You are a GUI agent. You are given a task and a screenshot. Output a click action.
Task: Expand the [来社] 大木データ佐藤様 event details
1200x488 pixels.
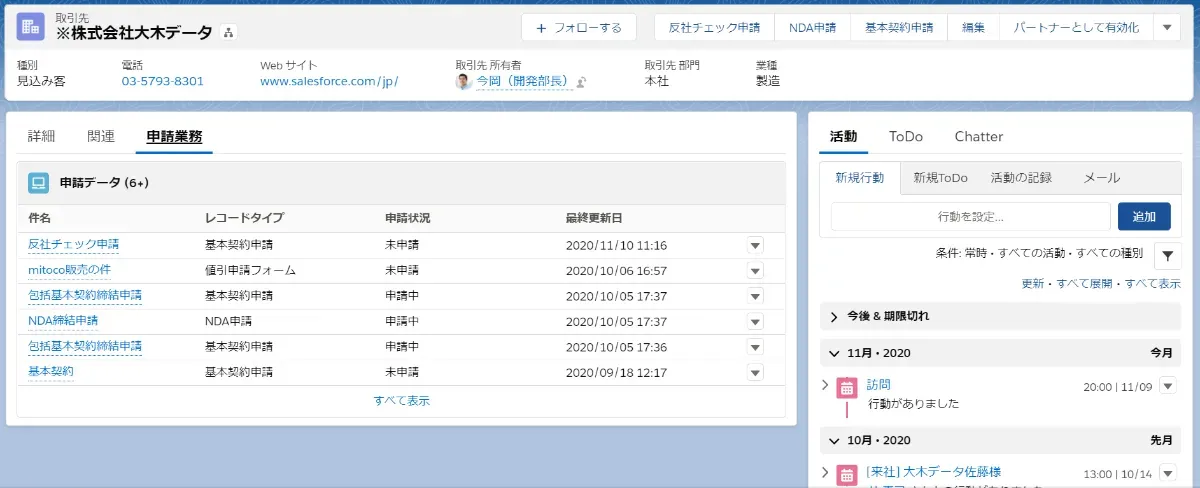pyautogui.click(x=825, y=472)
